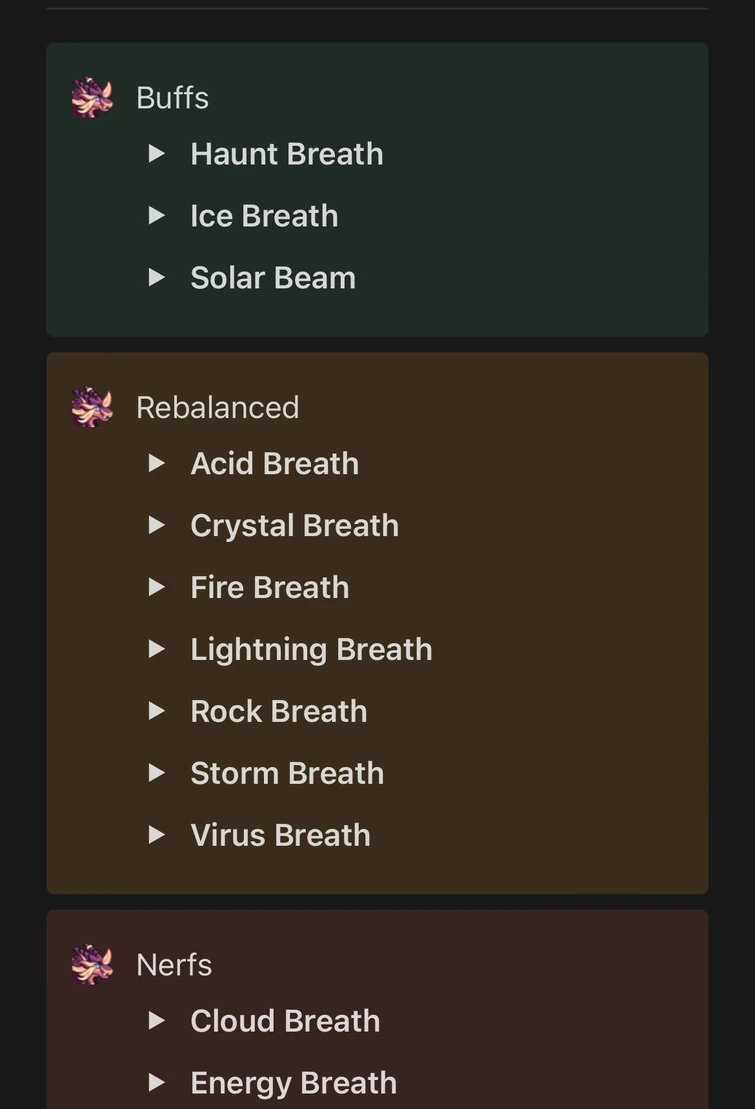Expand the Haunt Breath entry
Screen dimensions: 755x1109
tap(157, 153)
